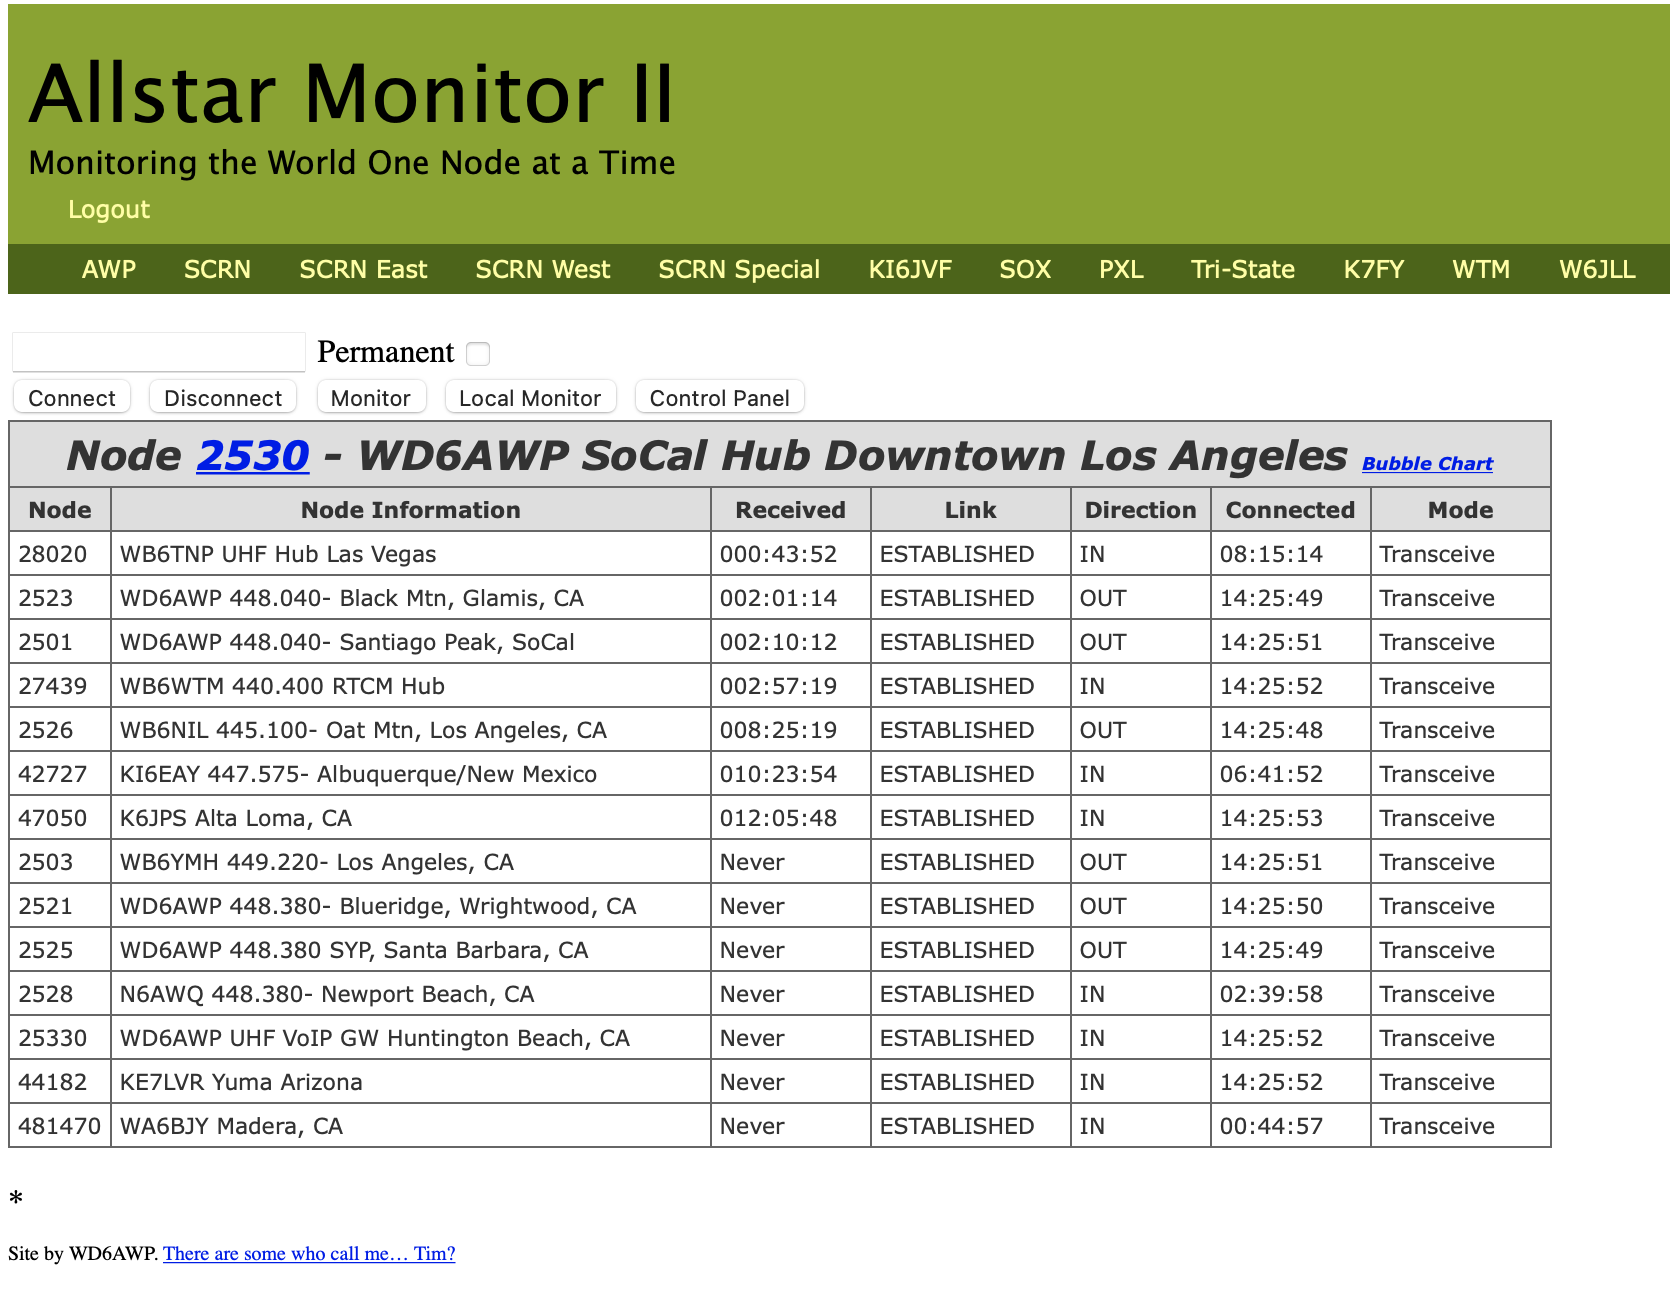This screenshot has width=1670, height=1298.
Task: Click the Local Monitor button
Action: [529, 398]
